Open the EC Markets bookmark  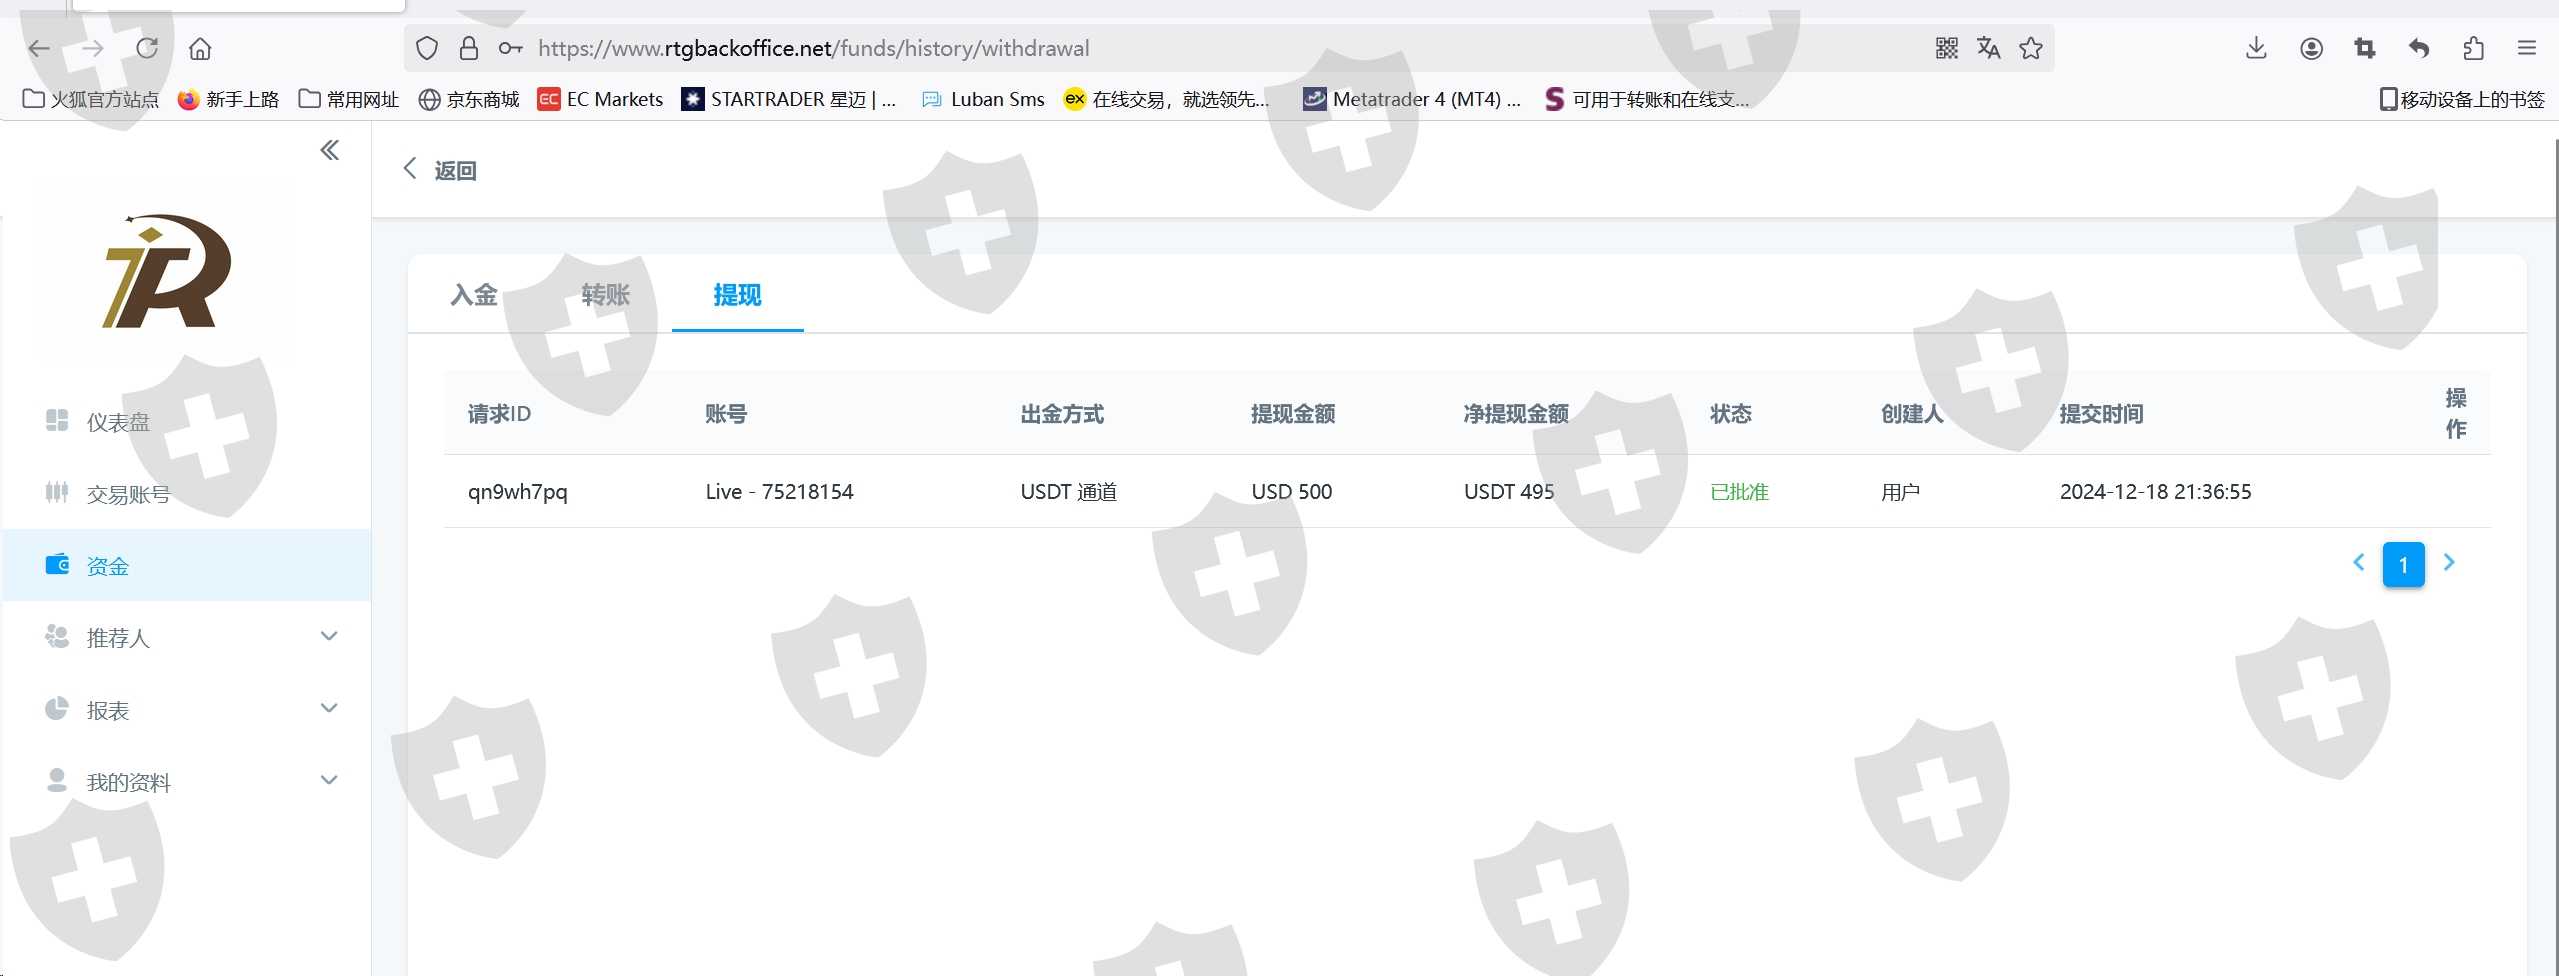tap(600, 99)
